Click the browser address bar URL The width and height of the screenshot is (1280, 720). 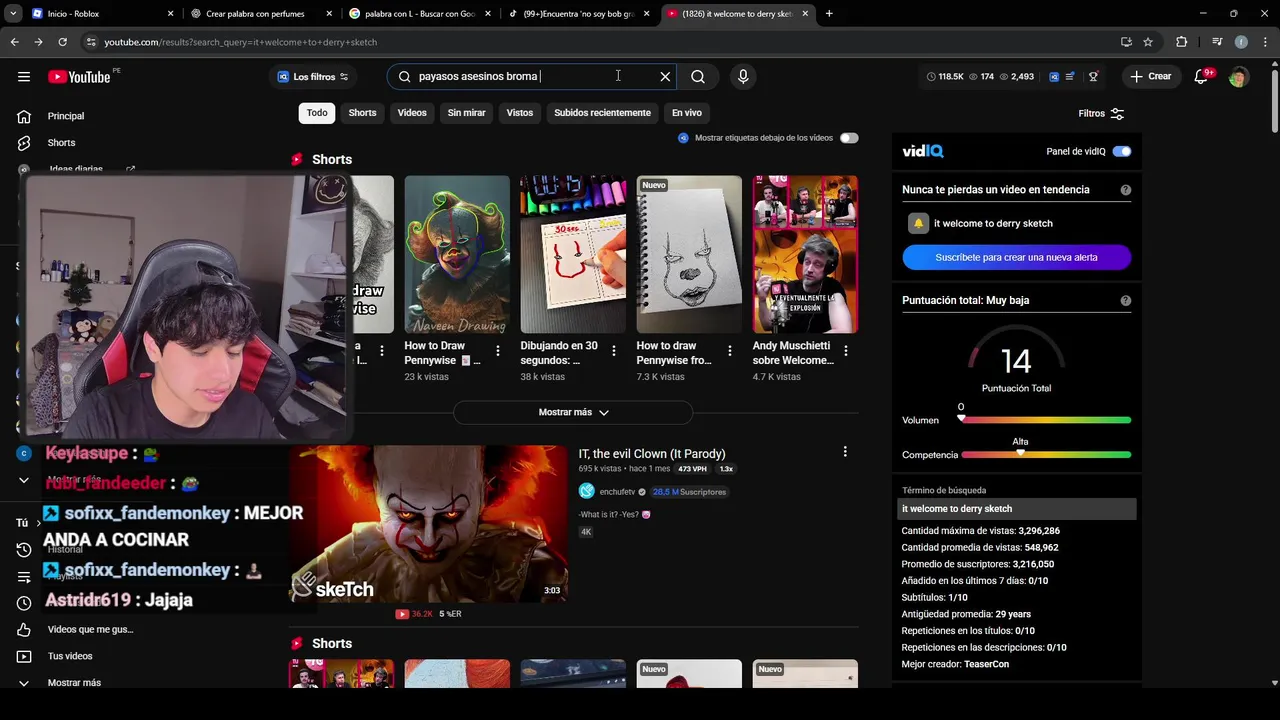coord(240,42)
